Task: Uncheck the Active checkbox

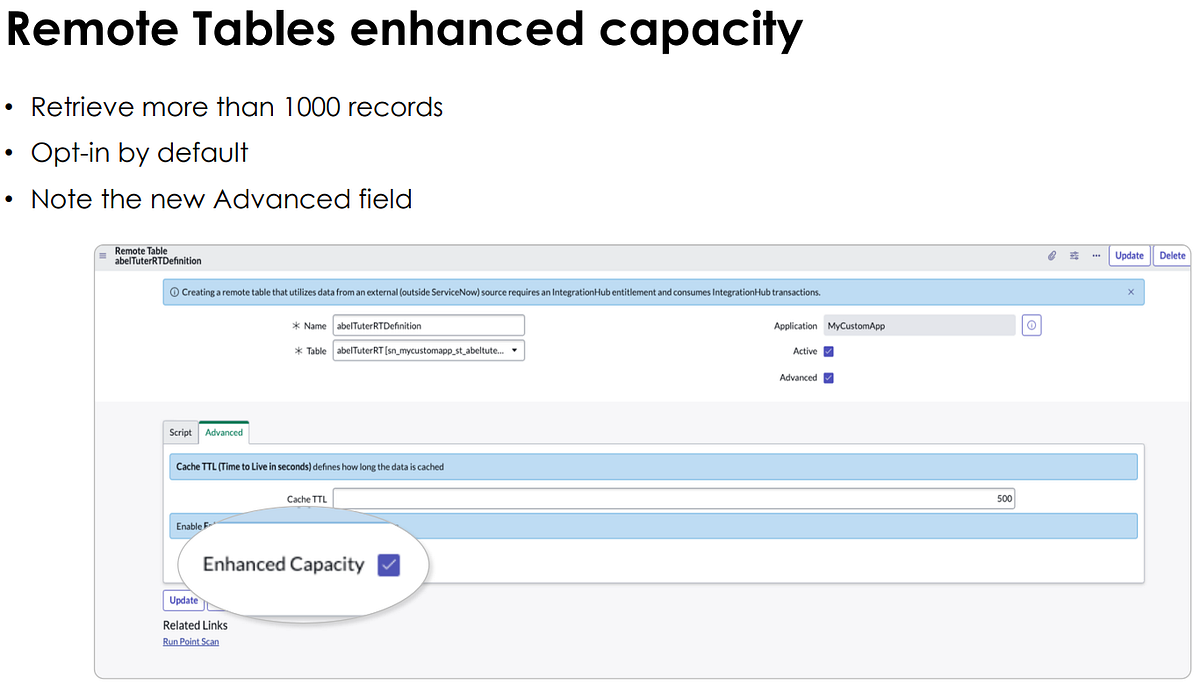Action: (827, 351)
